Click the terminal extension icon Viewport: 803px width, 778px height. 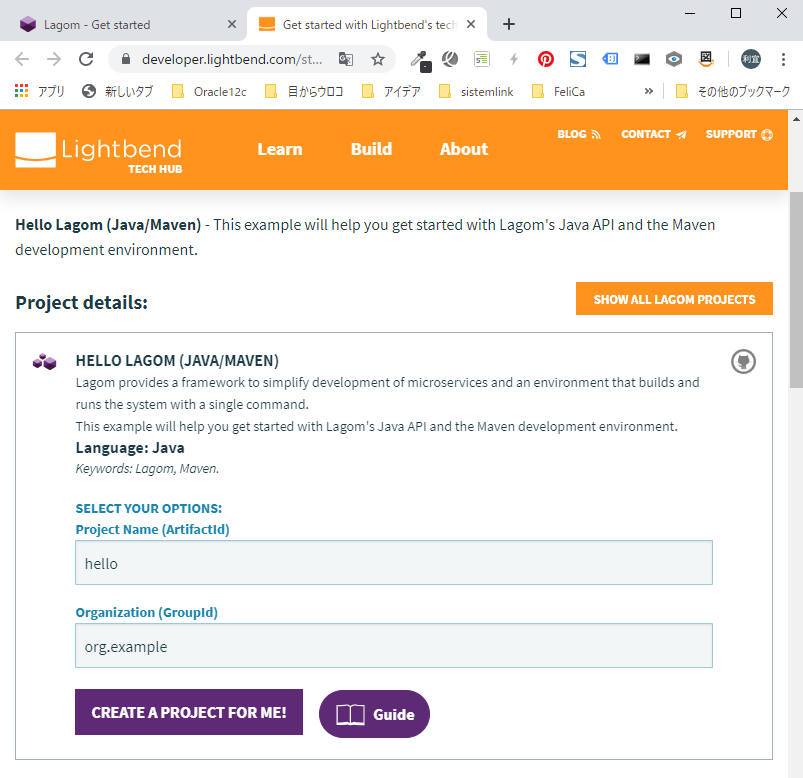coord(641,59)
